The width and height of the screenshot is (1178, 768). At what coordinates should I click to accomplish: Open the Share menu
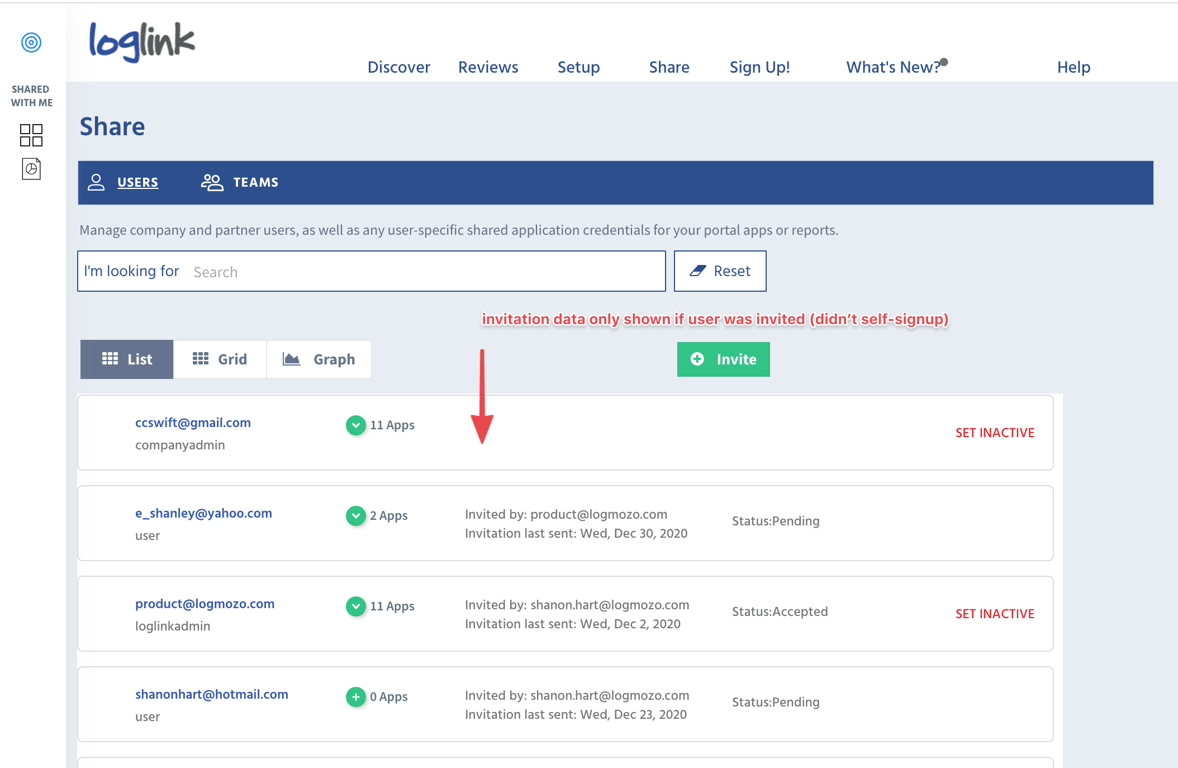(x=669, y=67)
